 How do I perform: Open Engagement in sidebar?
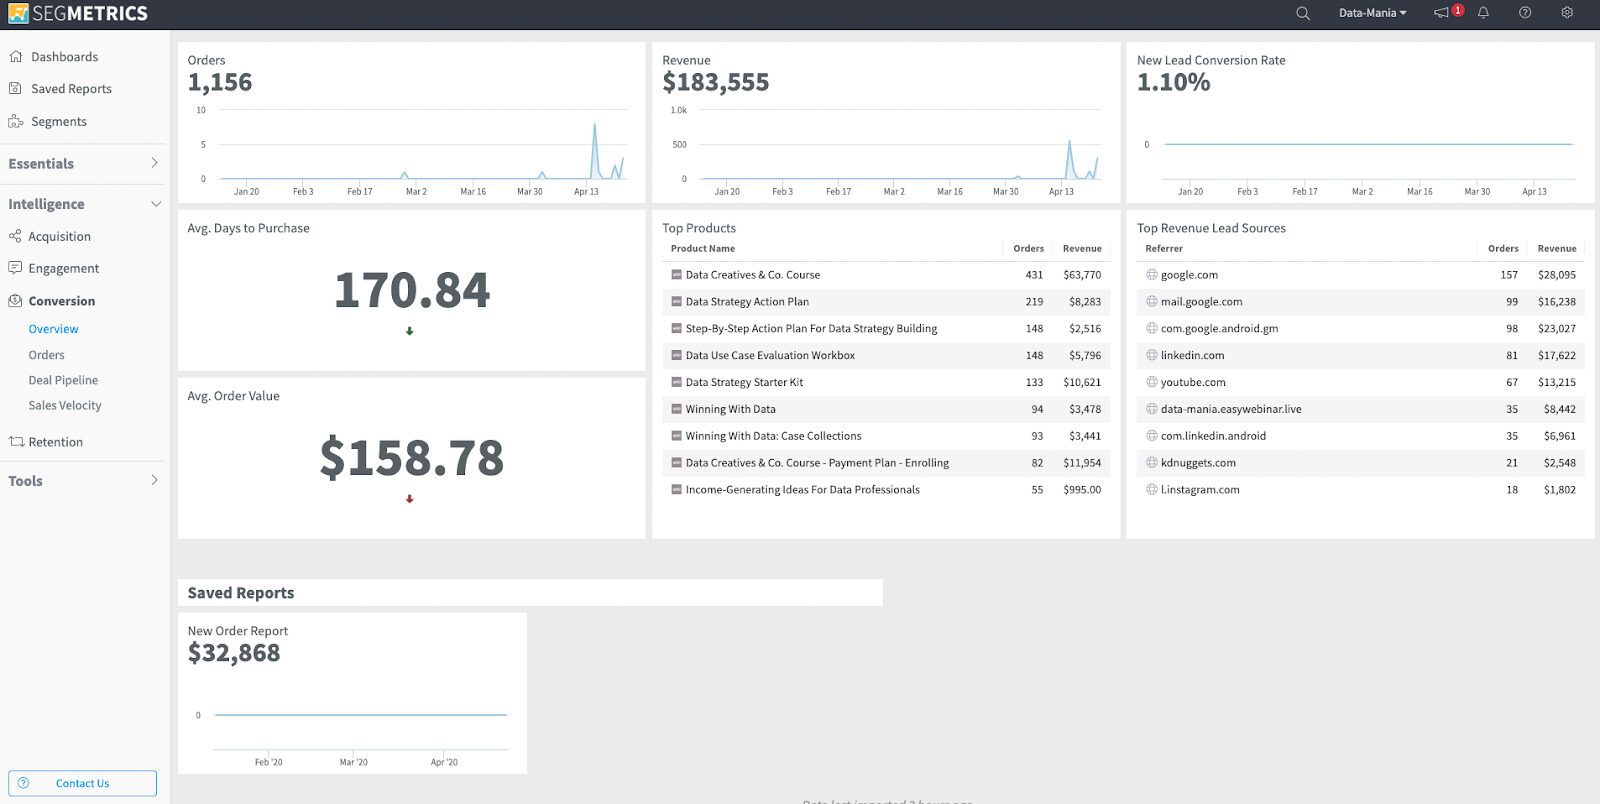pos(63,269)
